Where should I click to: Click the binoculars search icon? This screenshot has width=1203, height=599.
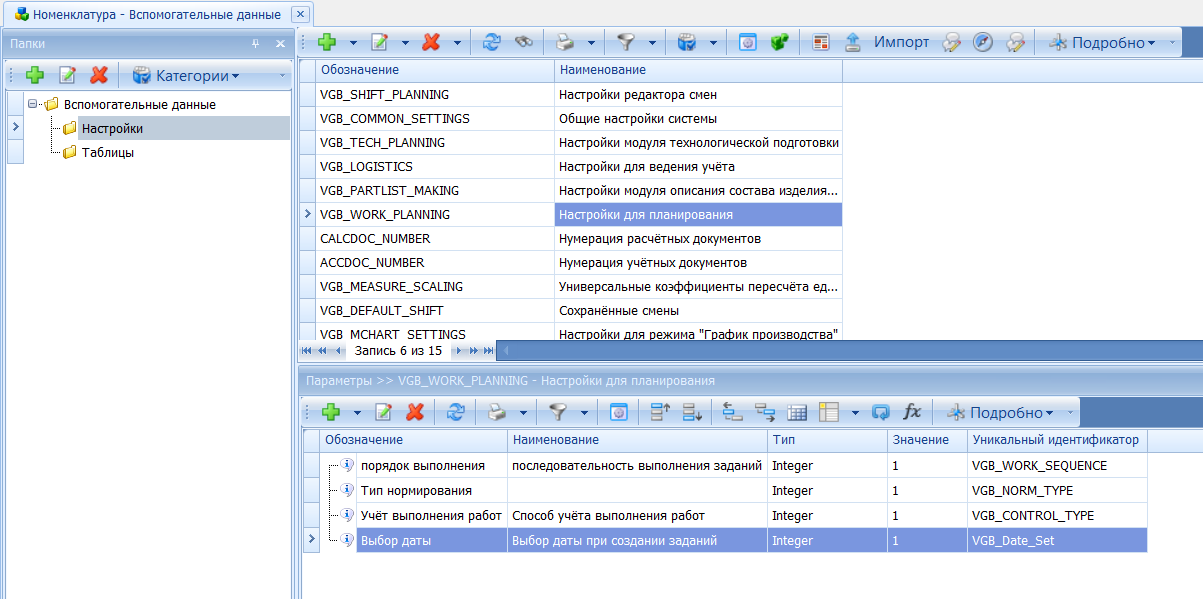[523, 42]
